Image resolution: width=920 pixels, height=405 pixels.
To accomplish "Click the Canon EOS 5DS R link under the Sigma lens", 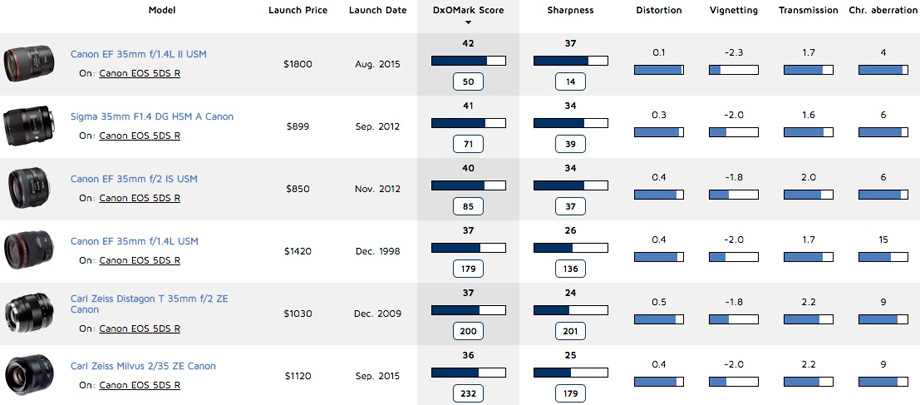I will 139,135.
